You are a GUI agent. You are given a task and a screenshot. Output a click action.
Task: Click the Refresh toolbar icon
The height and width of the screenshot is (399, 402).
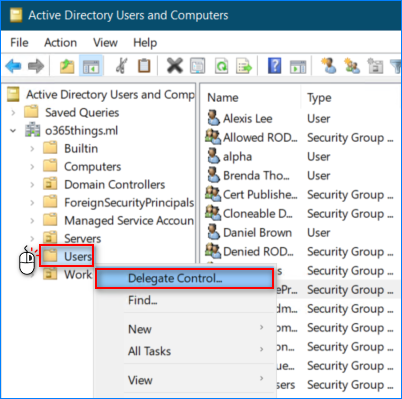221,66
